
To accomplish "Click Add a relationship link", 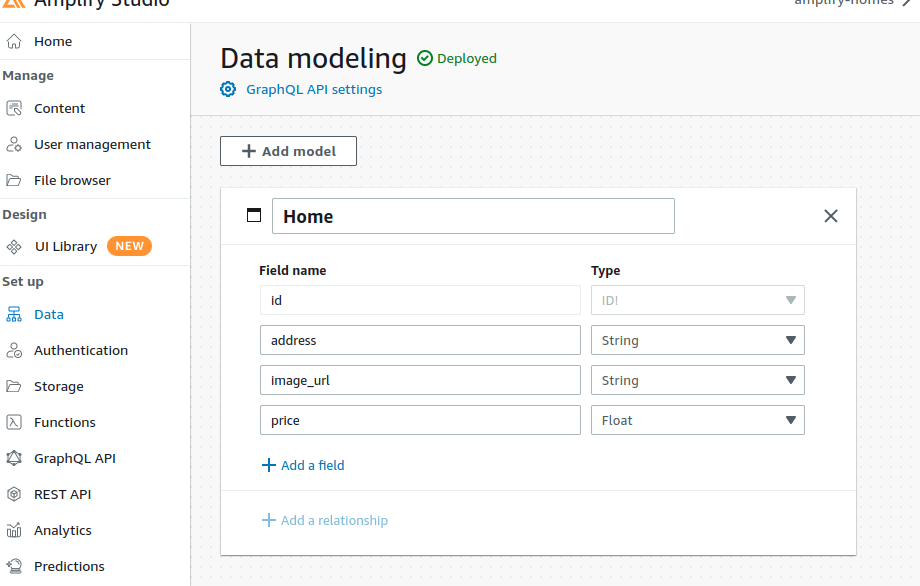I will pos(334,520).
